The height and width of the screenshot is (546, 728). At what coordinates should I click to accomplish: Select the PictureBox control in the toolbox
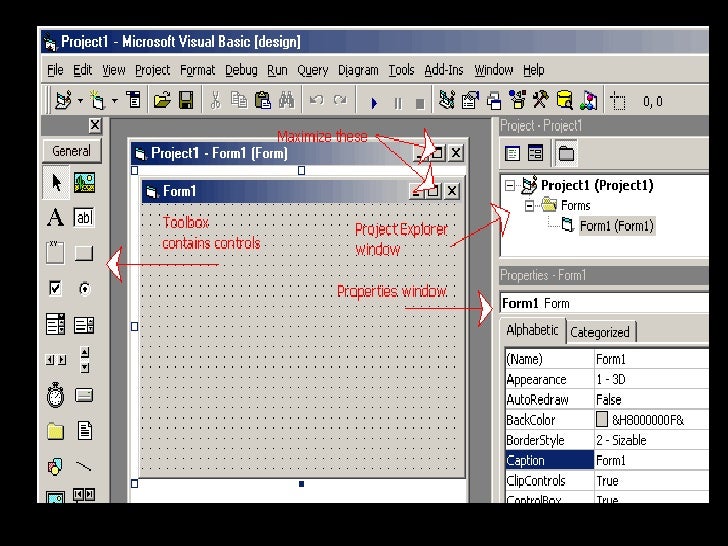(84, 182)
